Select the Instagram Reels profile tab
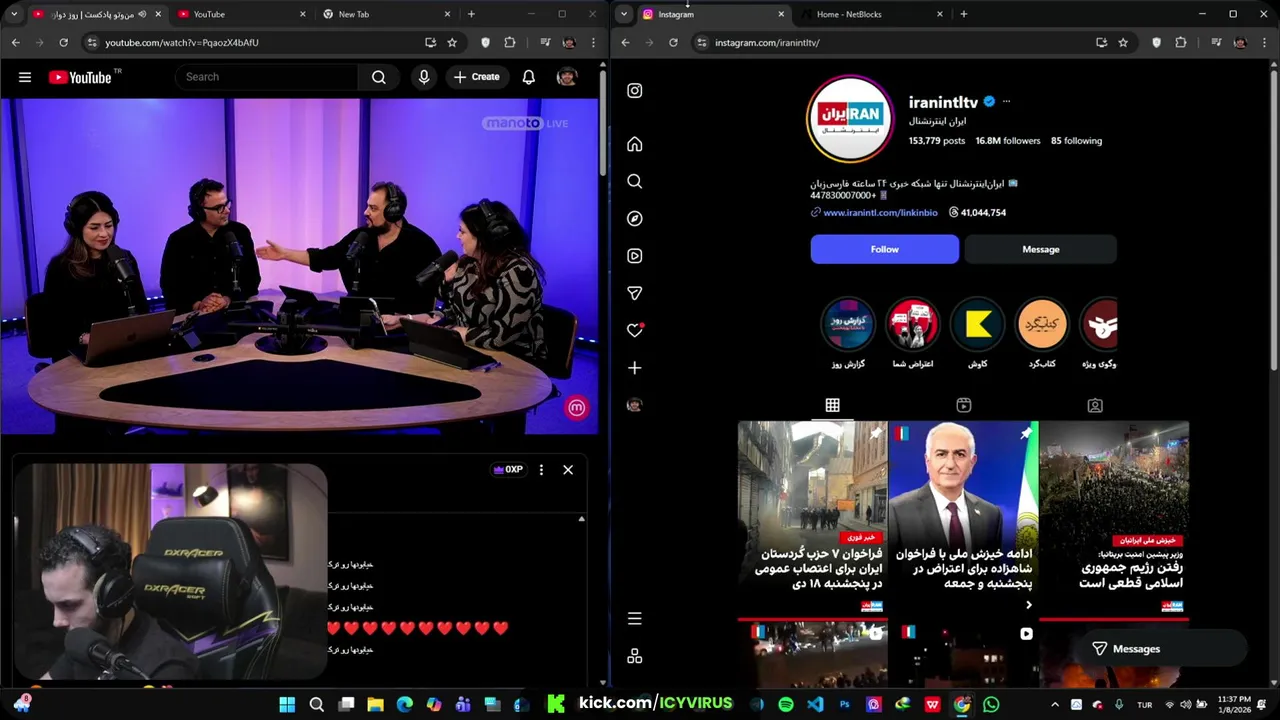Viewport: 1280px width, 720px height. click(963, 405)
